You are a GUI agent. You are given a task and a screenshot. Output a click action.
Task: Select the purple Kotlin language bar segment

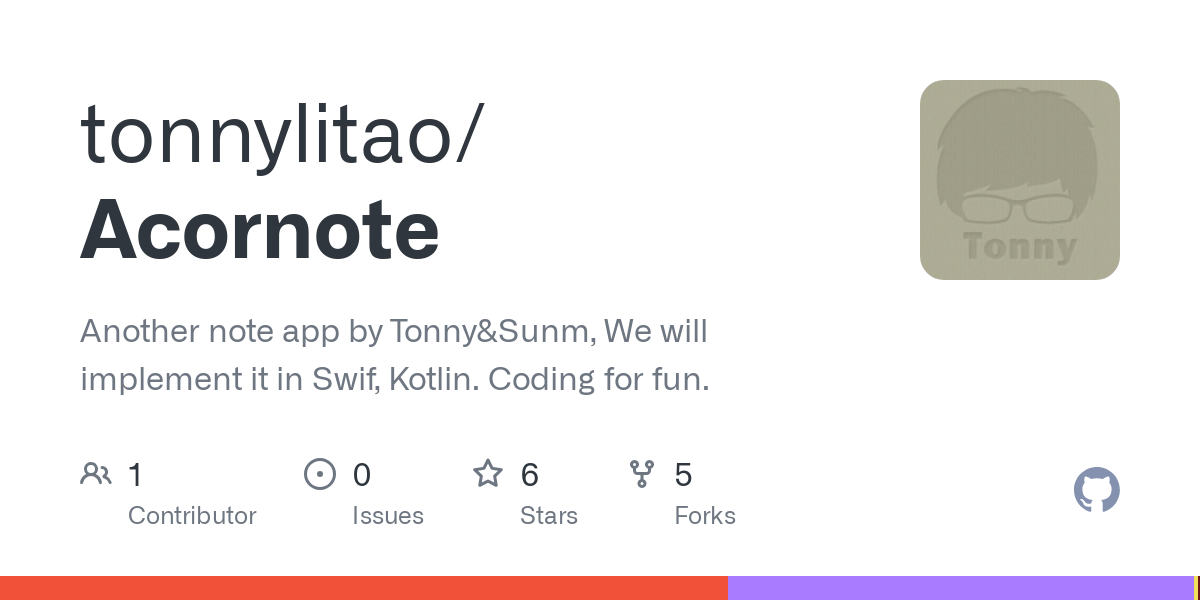[x=961, y=588]
